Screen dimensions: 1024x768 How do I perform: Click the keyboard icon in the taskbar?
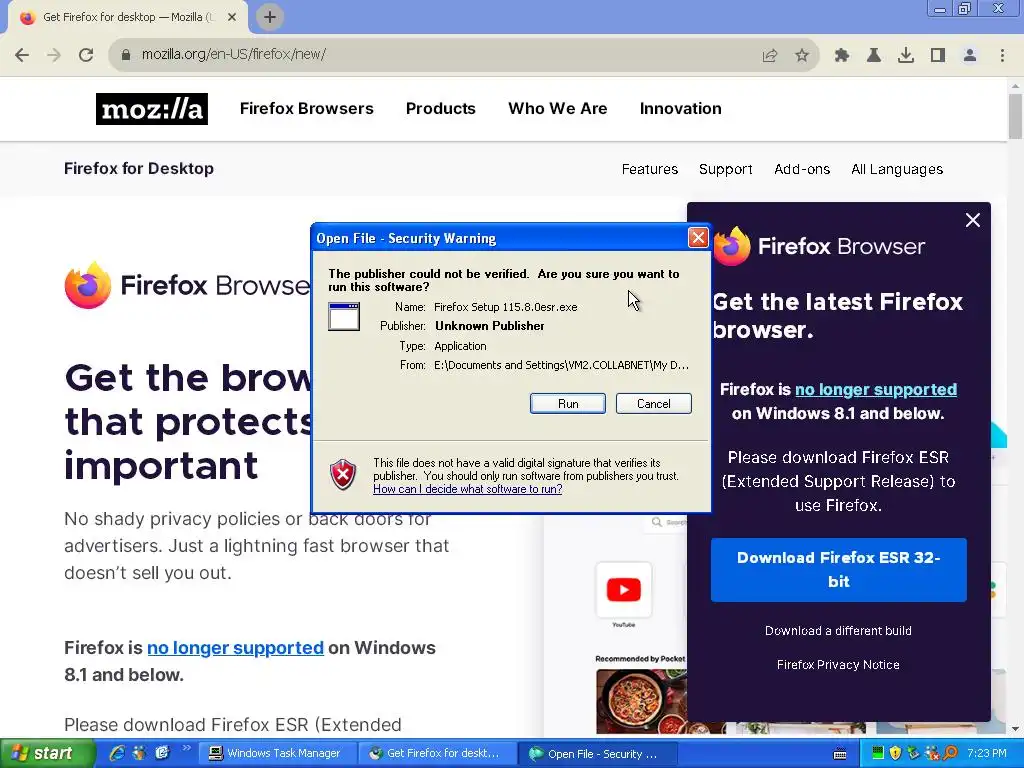point(840,754)
